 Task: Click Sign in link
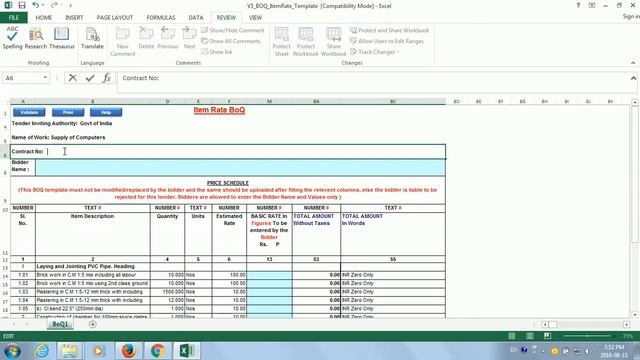631,16
